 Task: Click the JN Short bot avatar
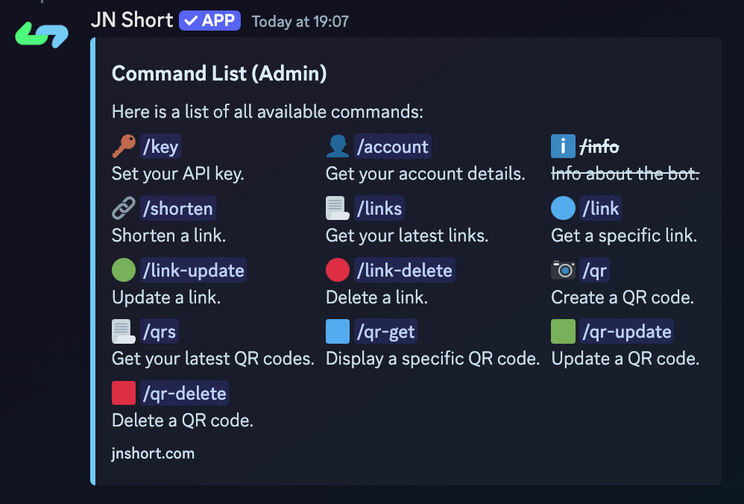coord(41,32)
